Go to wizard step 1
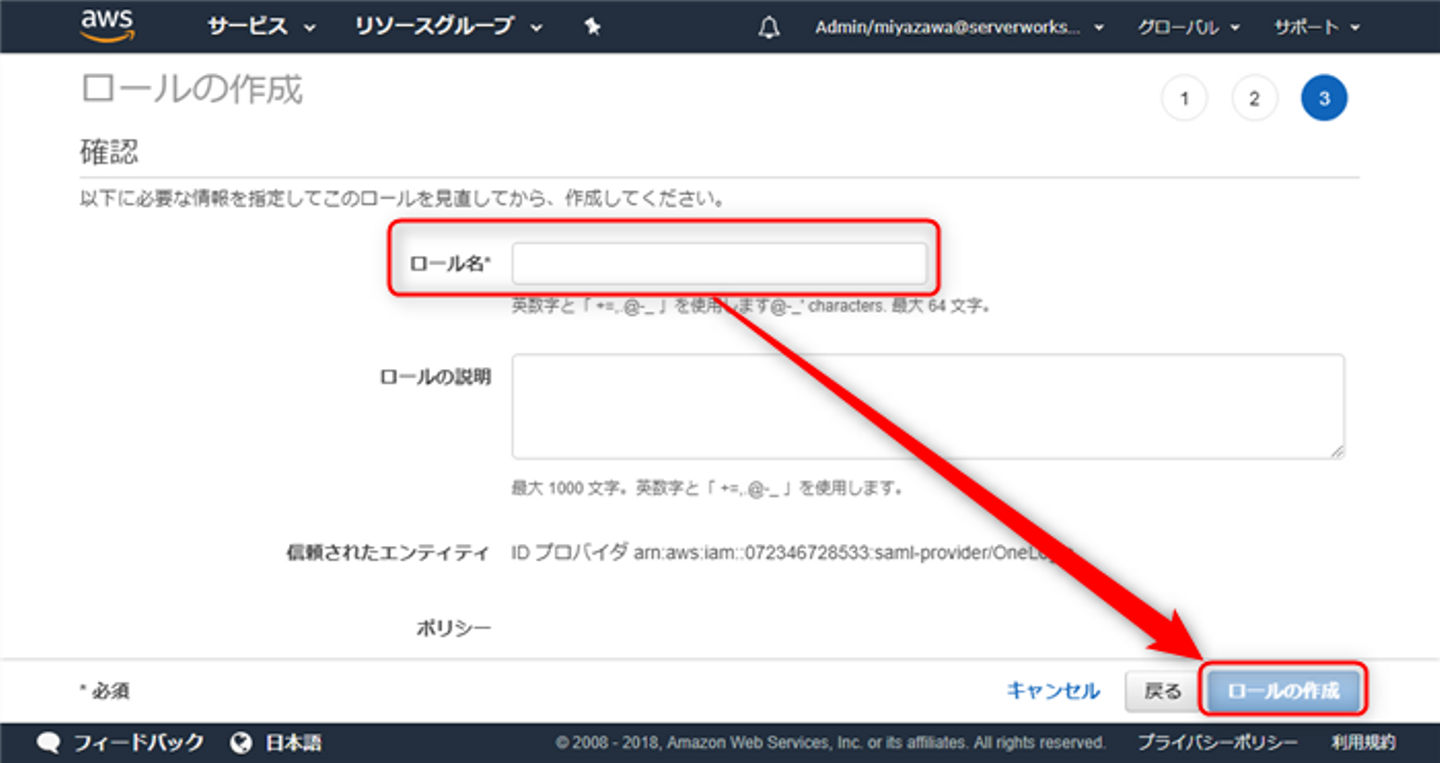Image resolution: width=1440 pixels, height=763 pixels. coord(1184,98)
